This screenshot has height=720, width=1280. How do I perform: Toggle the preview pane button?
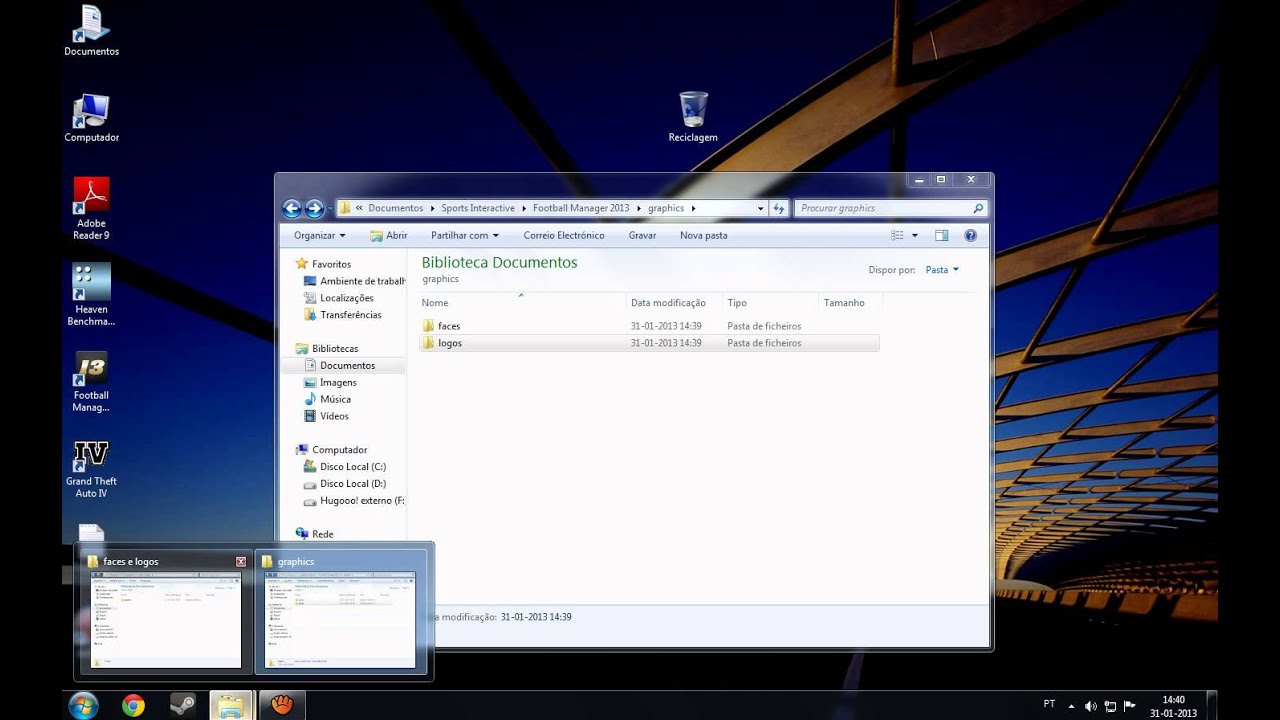(x=941, y=236)
